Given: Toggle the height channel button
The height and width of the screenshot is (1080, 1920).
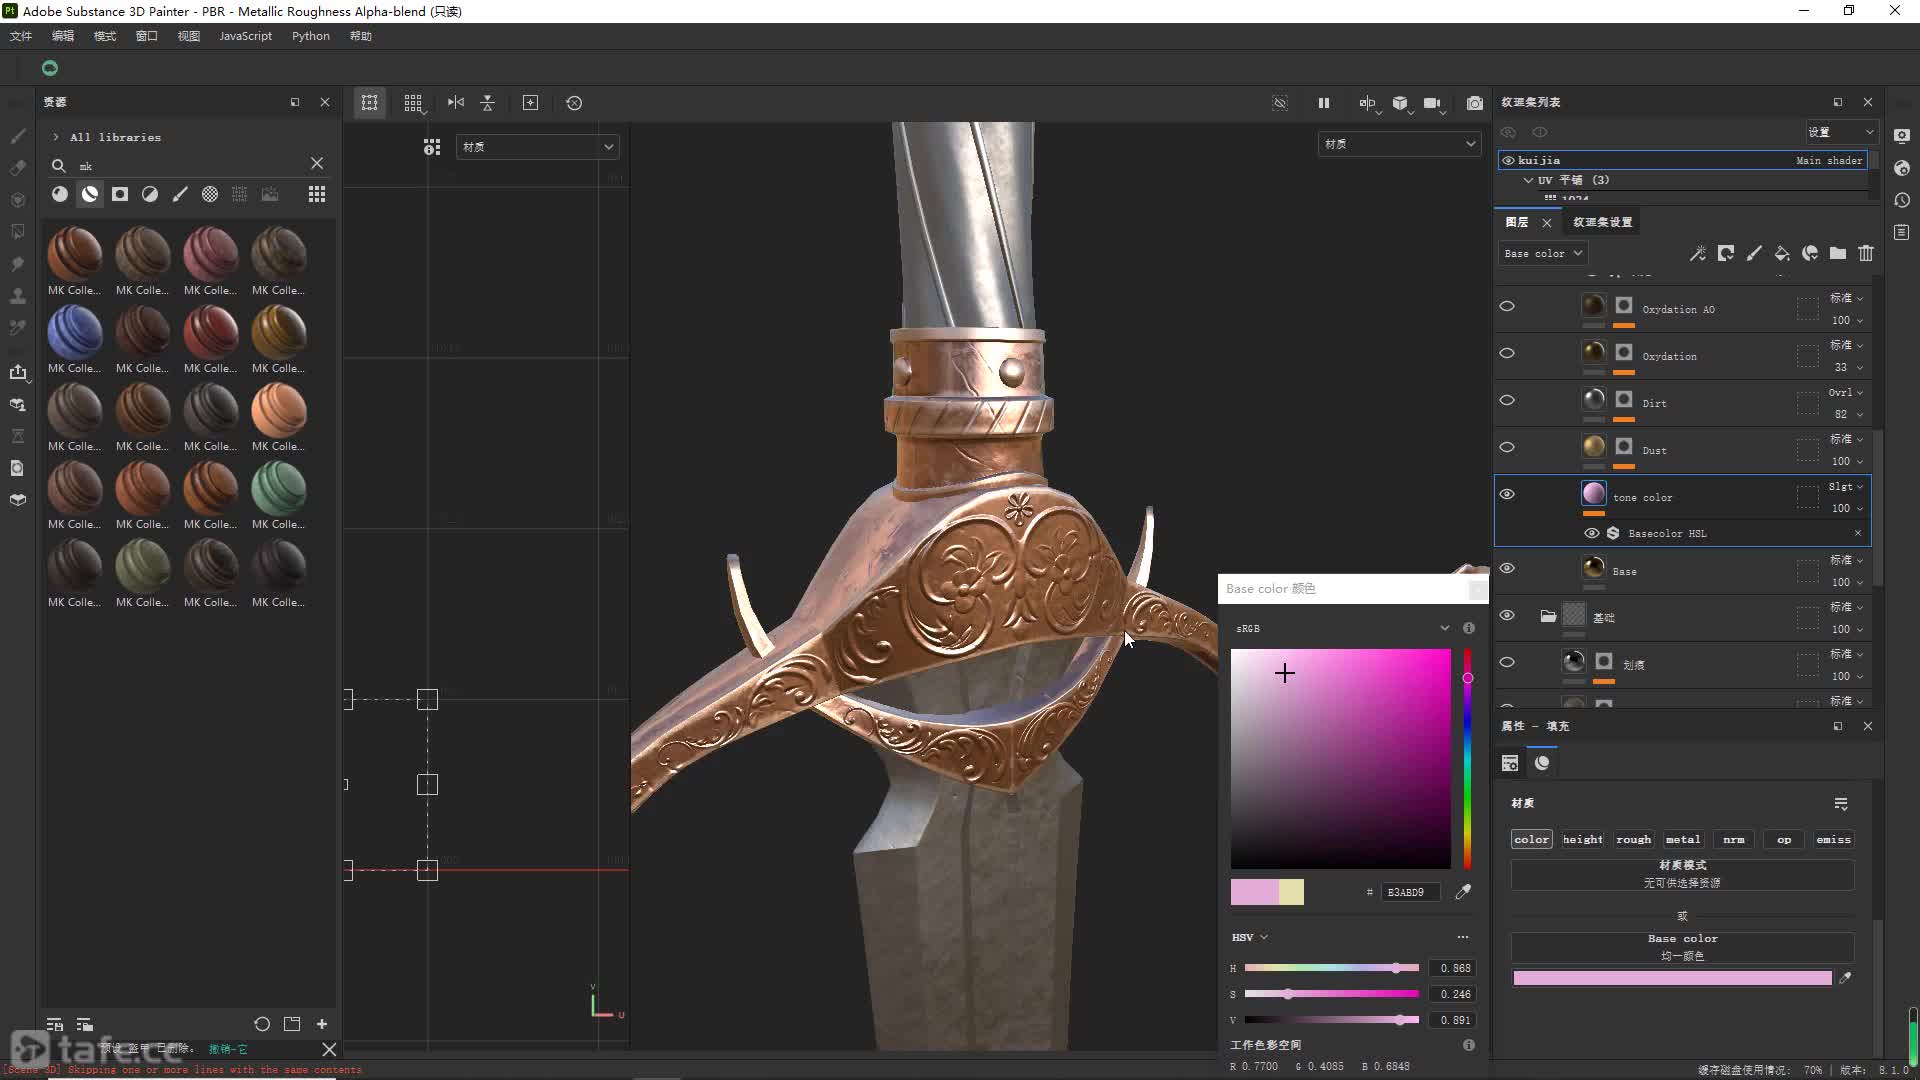Looking at the screenshot, I should [x=1582, y=840].
